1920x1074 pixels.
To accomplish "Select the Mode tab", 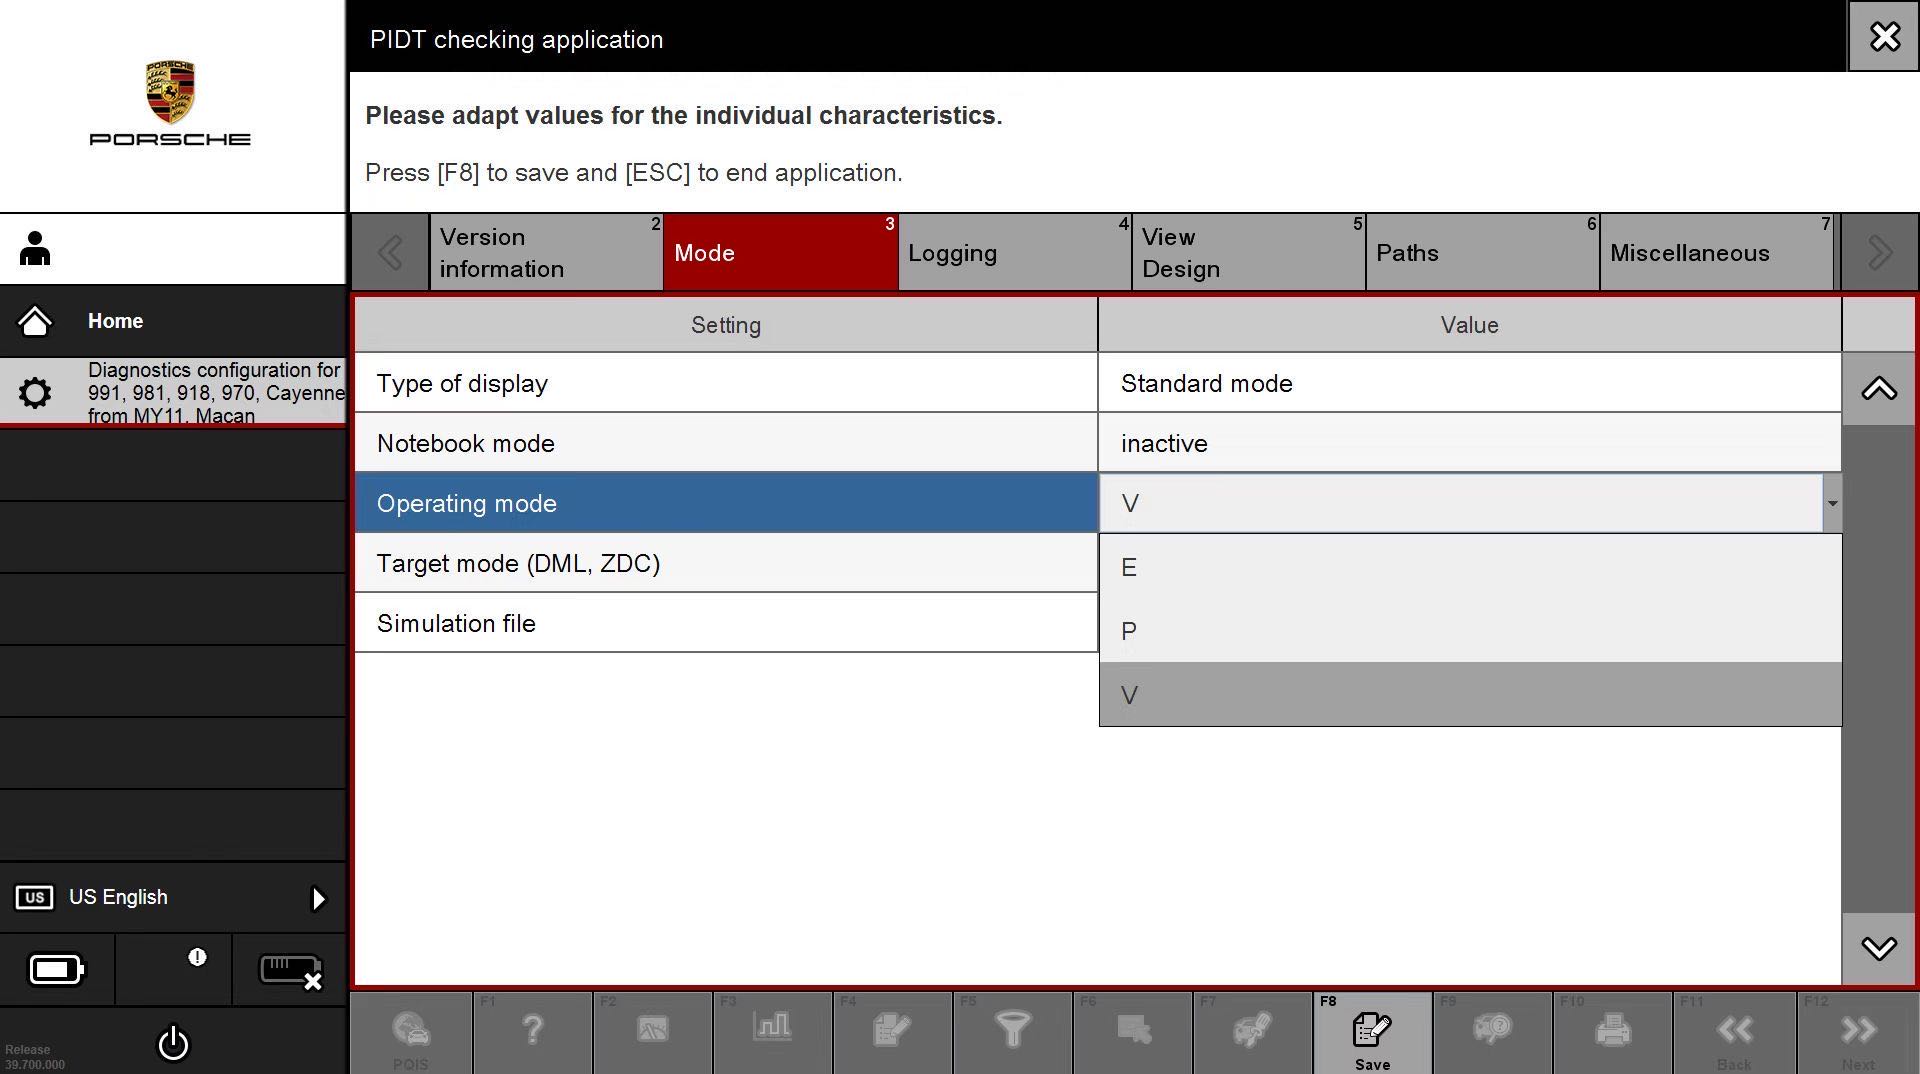I will (780, 253).
